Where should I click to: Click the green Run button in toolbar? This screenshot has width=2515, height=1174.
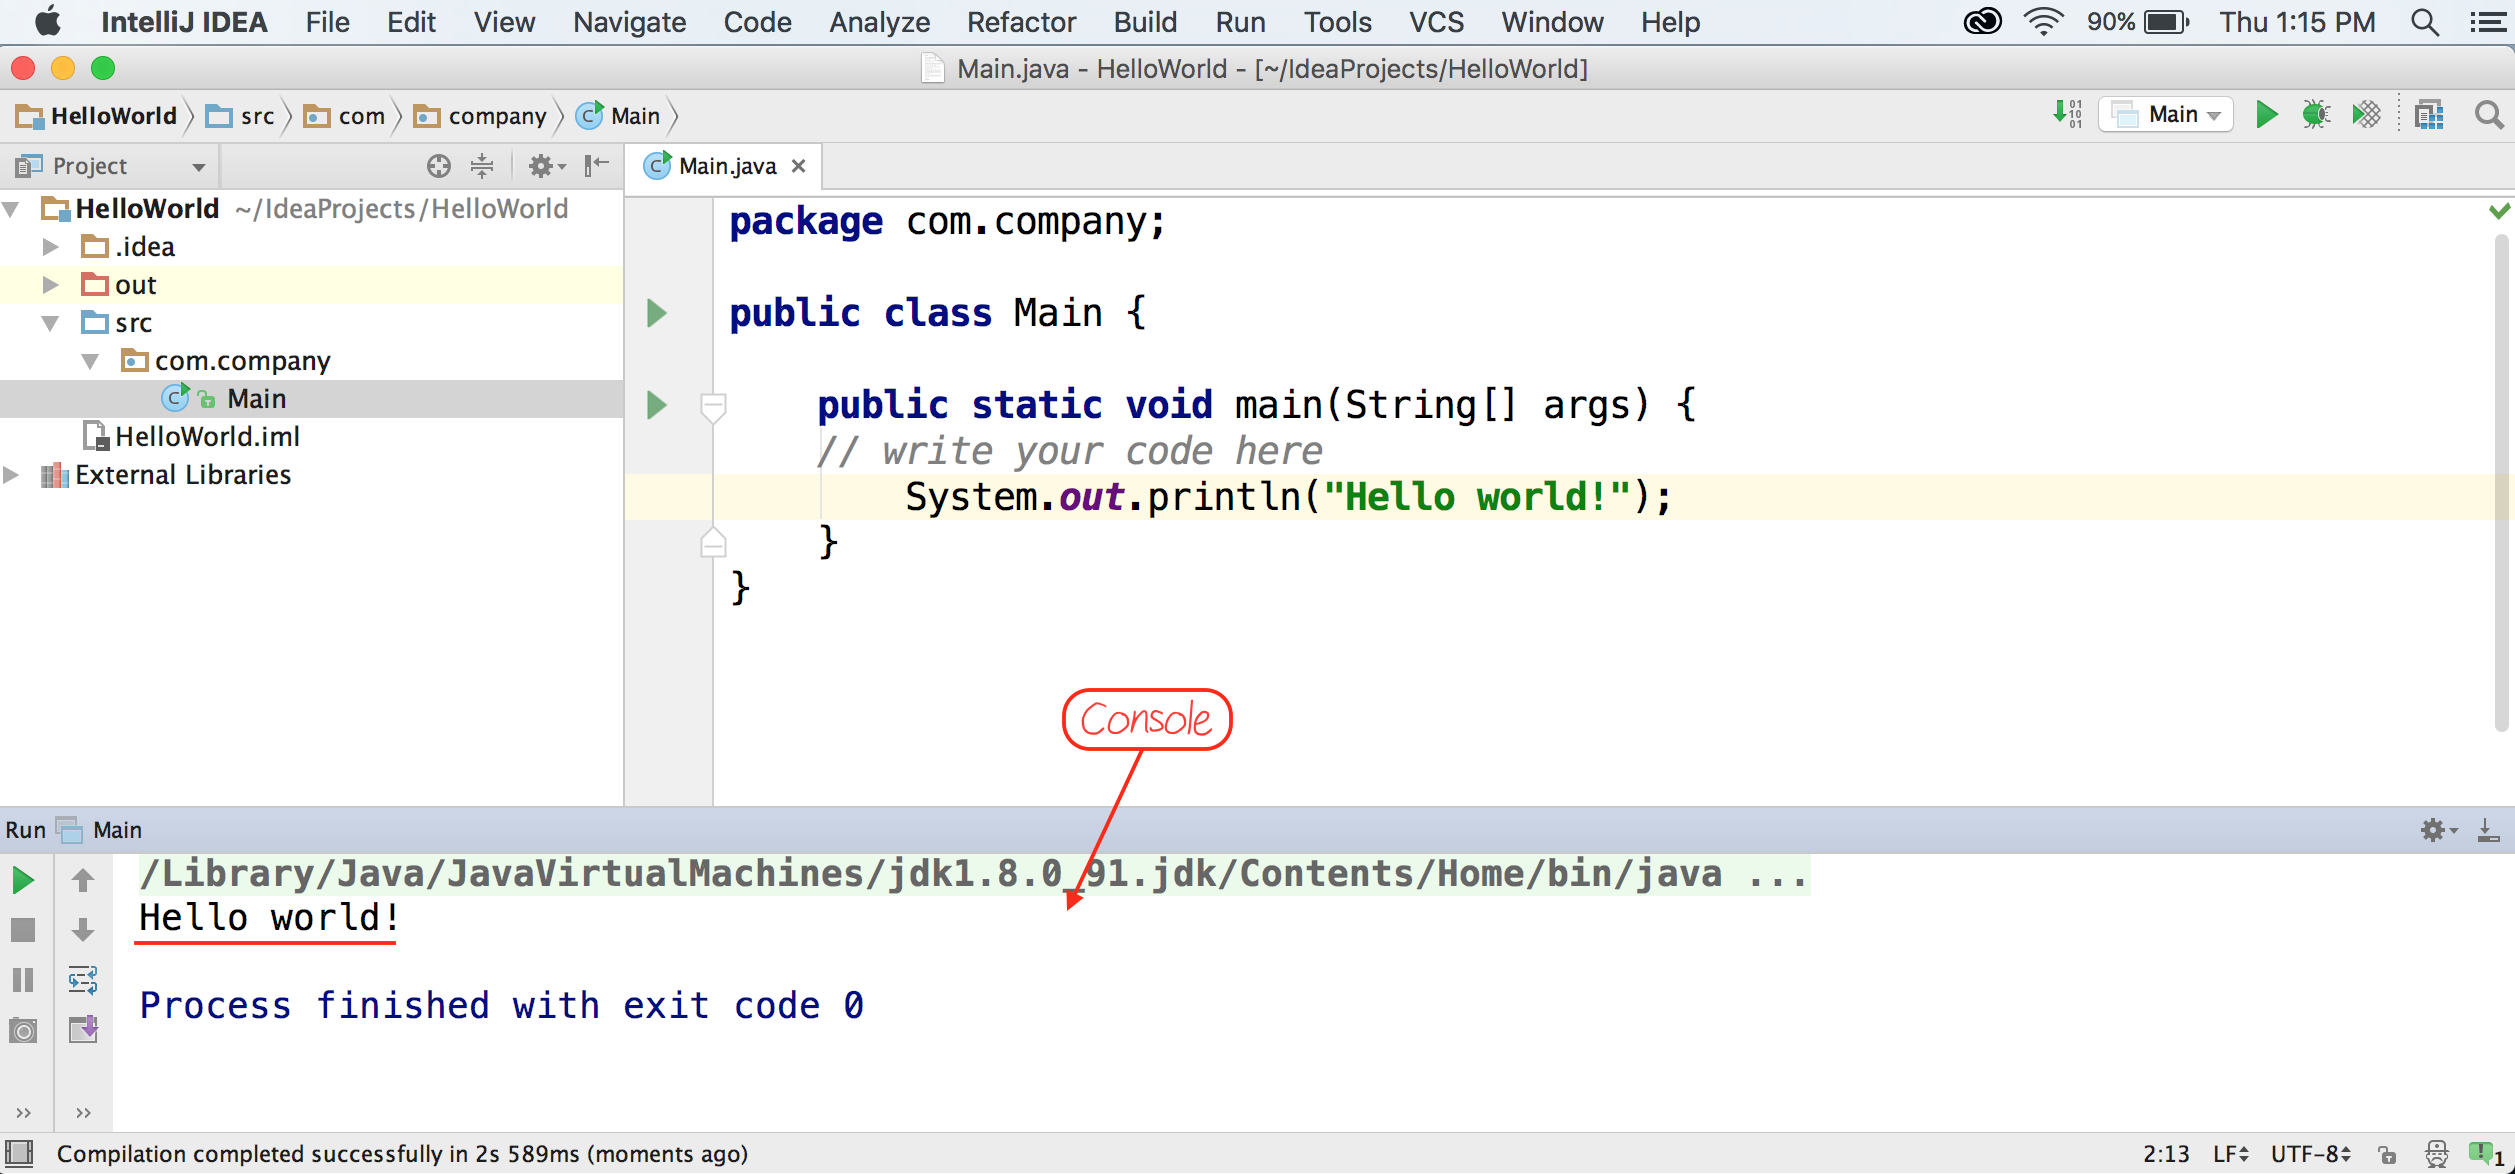(x=2266, y=115)
